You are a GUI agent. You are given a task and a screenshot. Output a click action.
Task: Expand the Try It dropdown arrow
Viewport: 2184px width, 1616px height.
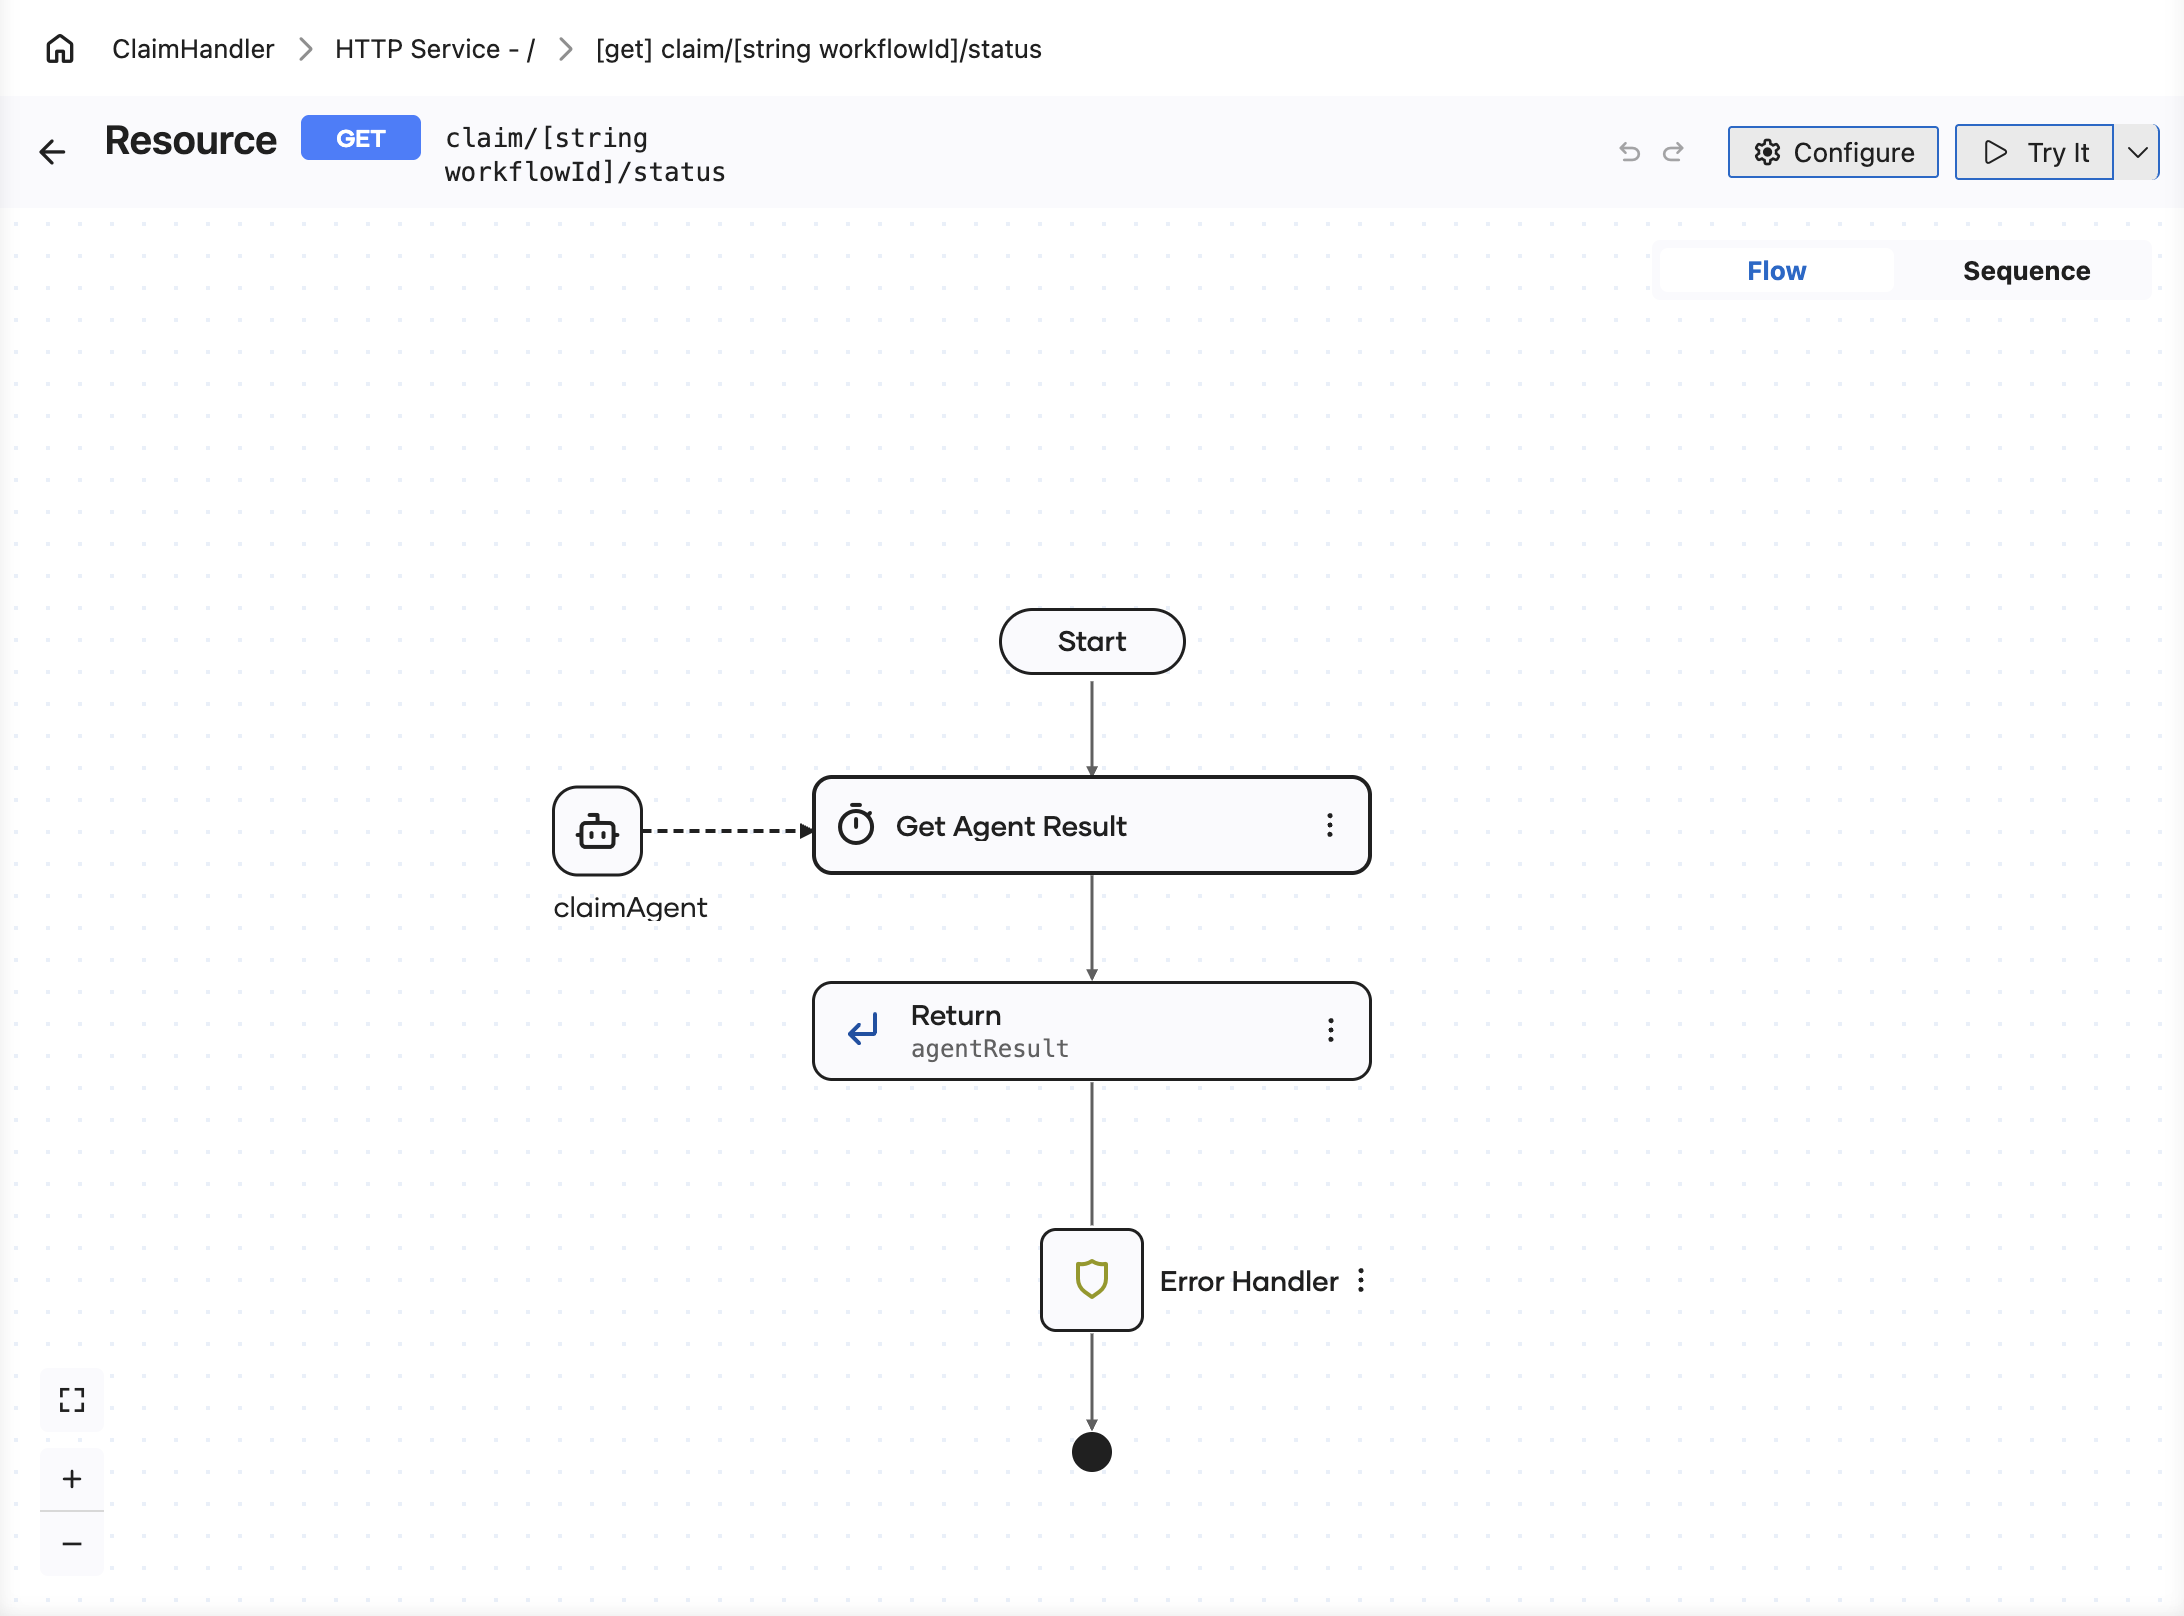click(x=2137, y=152)
